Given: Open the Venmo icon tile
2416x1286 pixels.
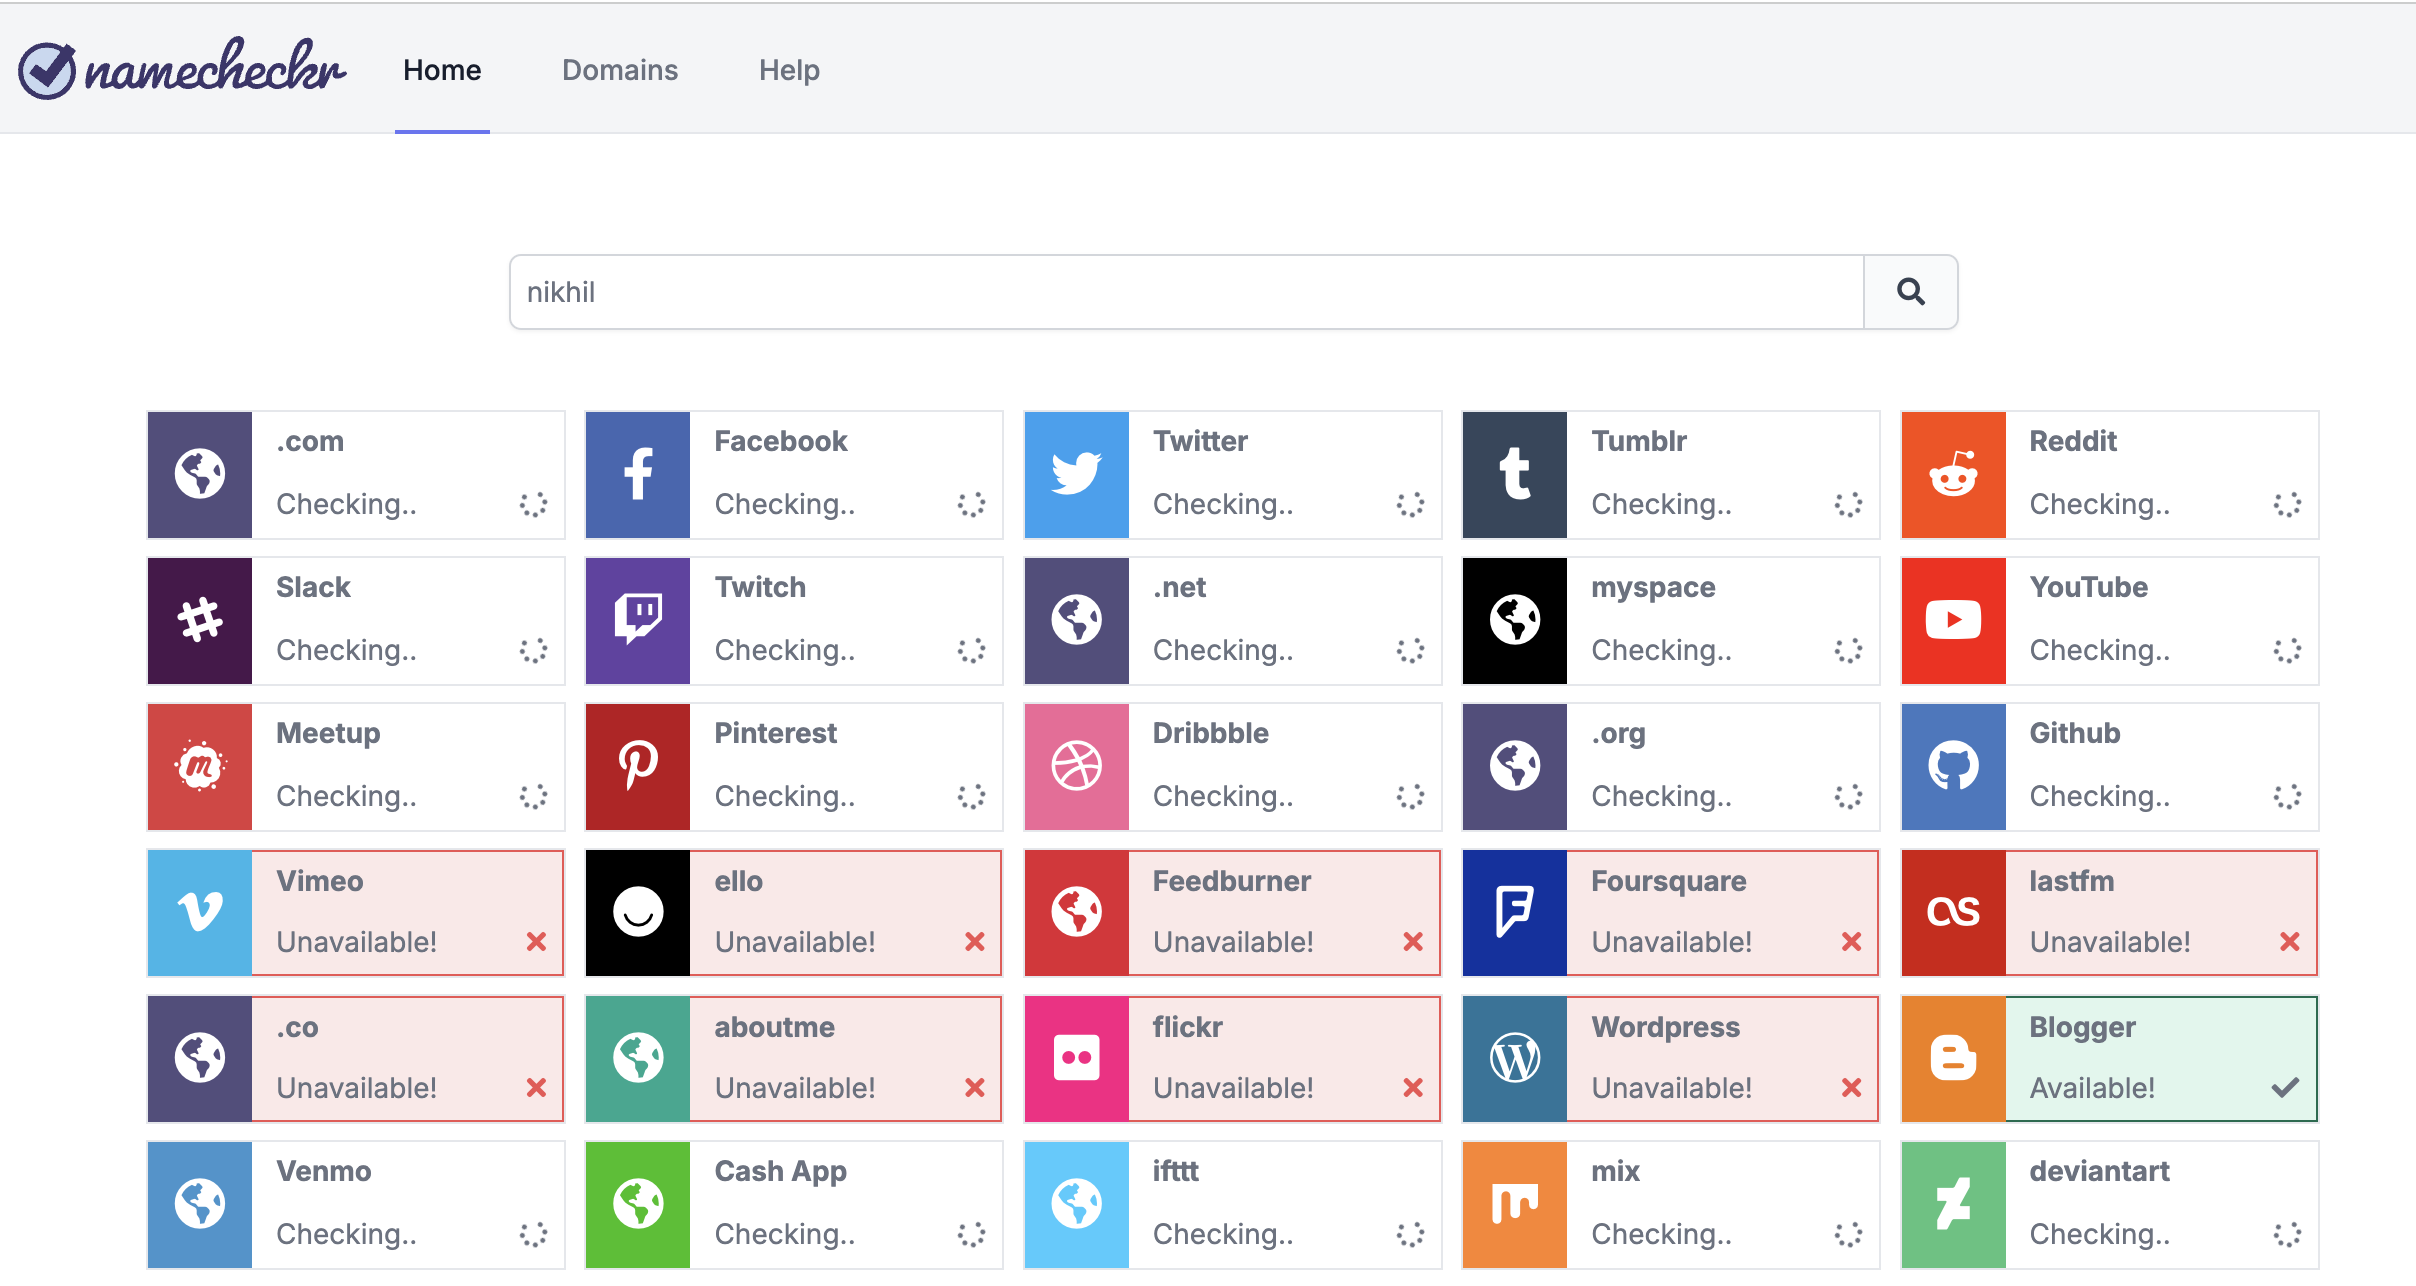Looking at the screenshot, I should pyautogui.click(x=200, y=1205).
